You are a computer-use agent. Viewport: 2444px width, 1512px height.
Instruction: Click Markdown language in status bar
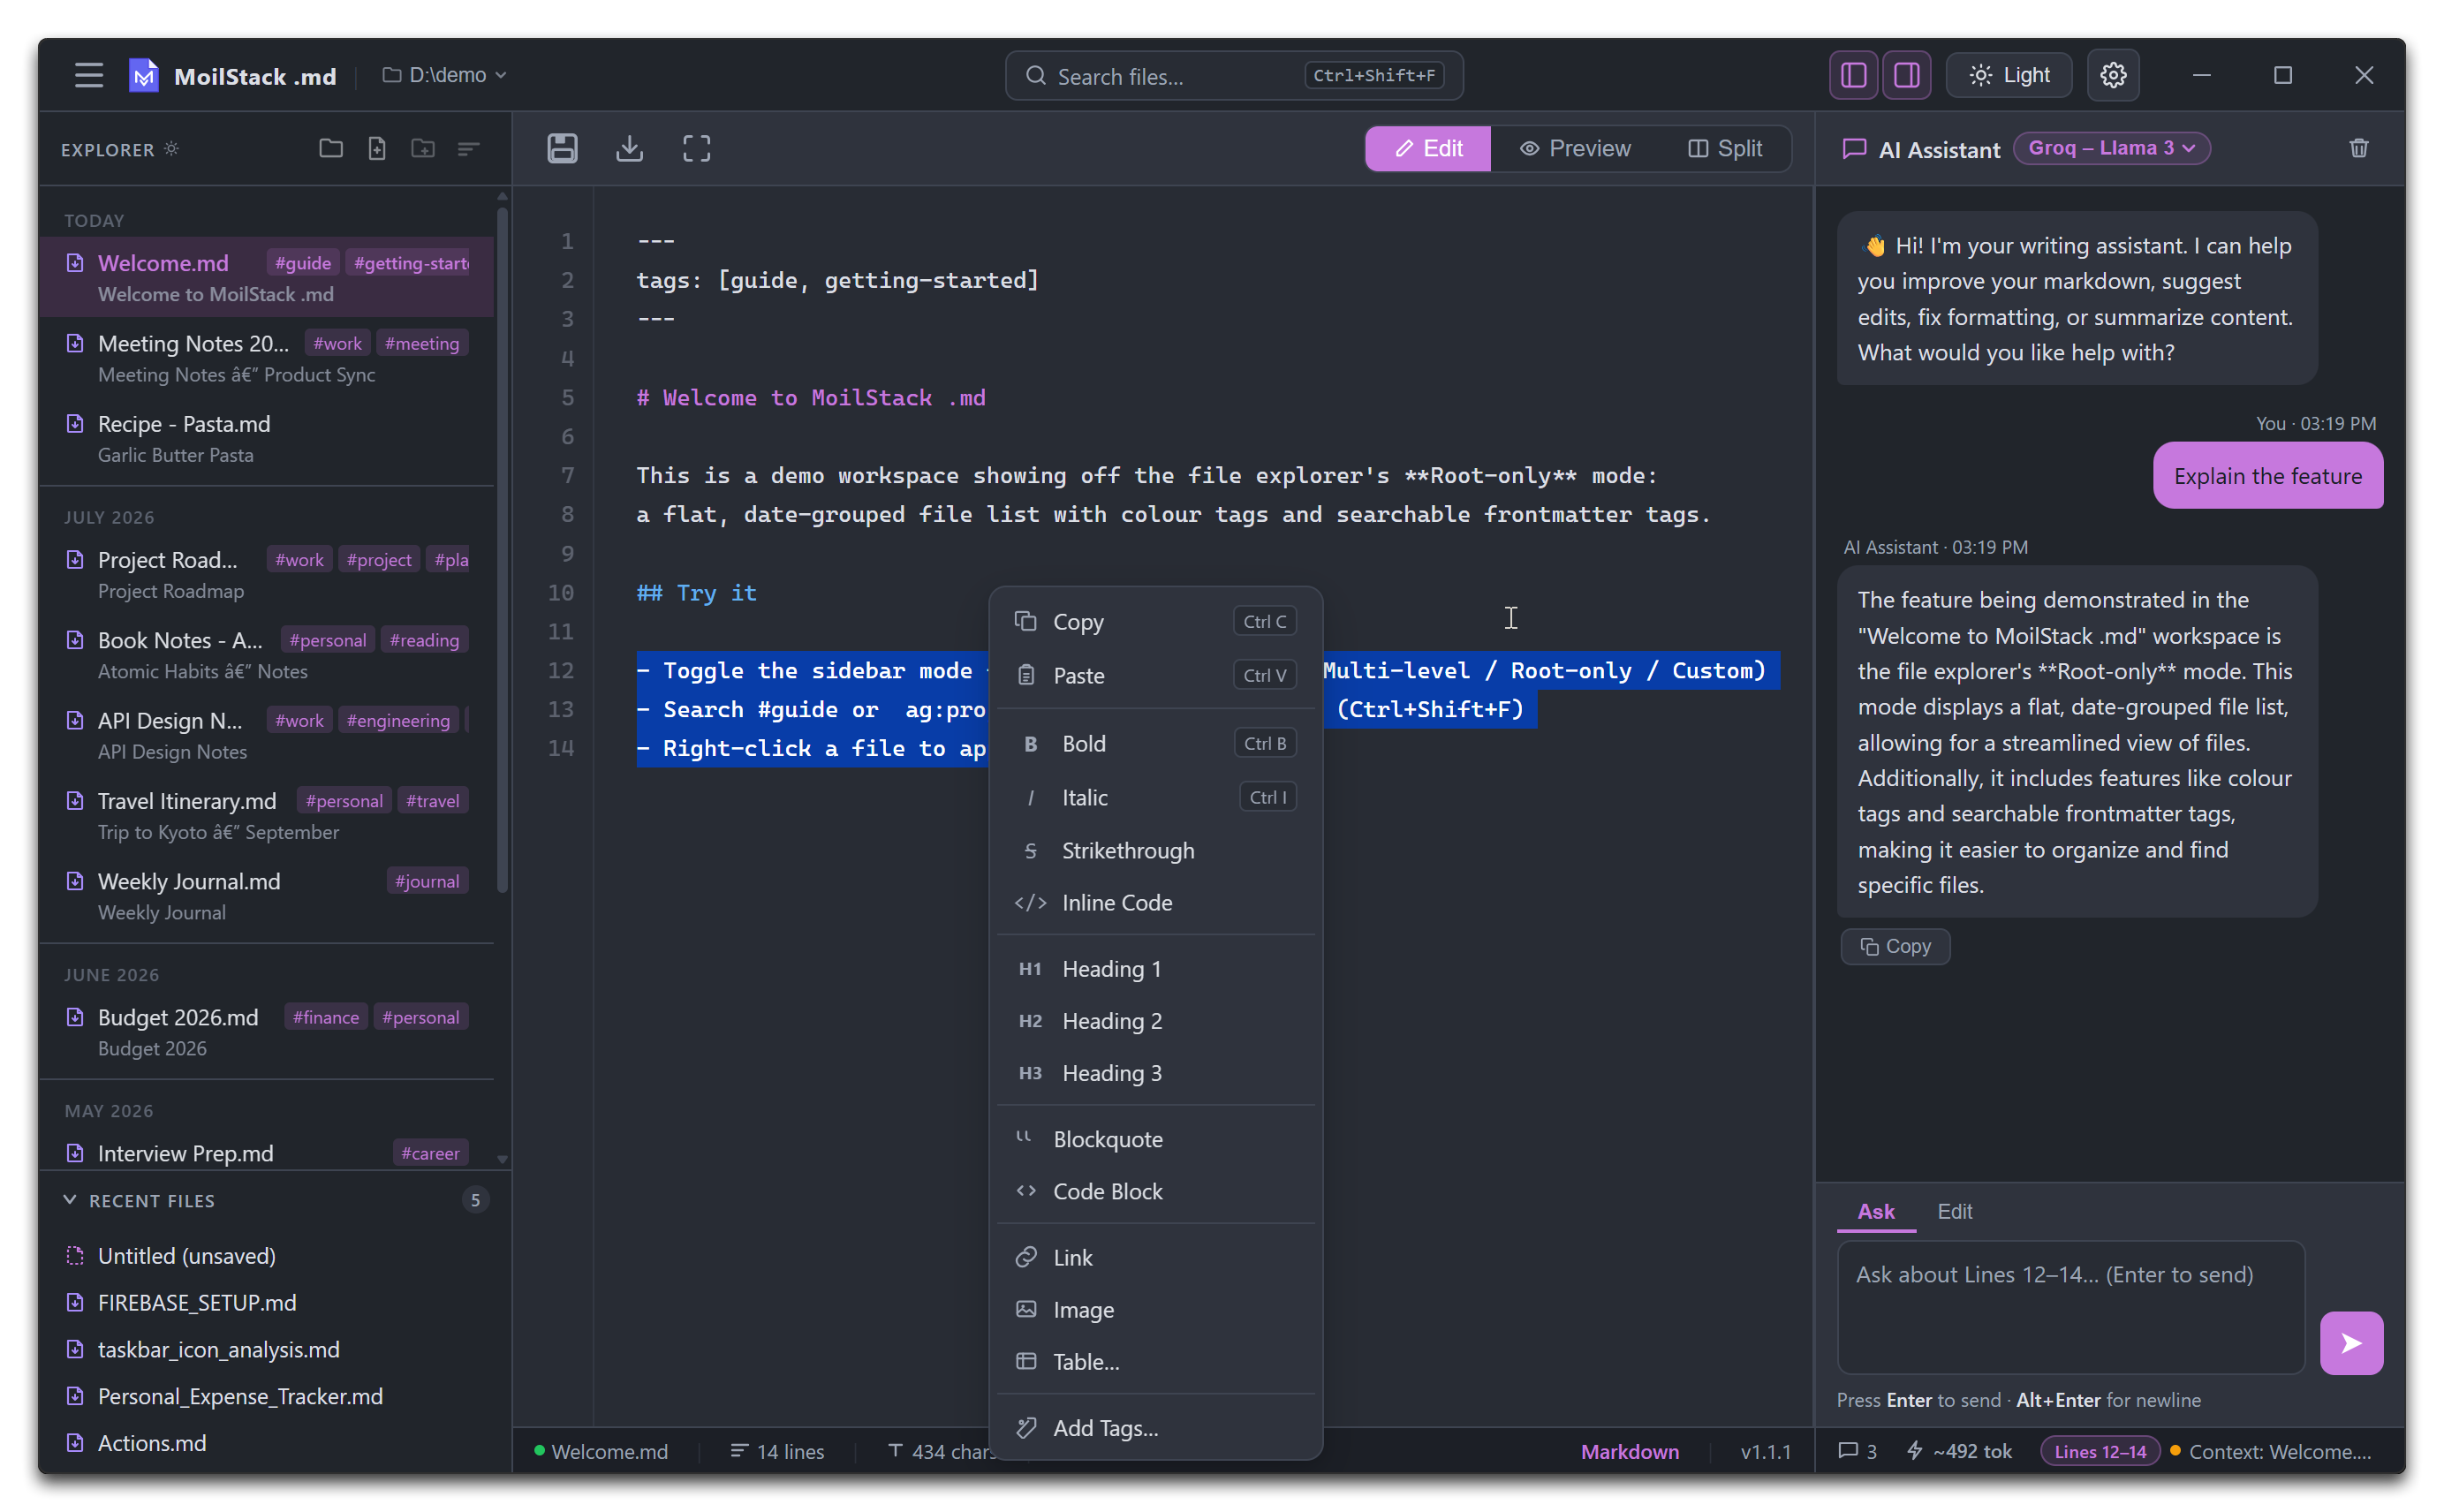click(1629, 1451)
